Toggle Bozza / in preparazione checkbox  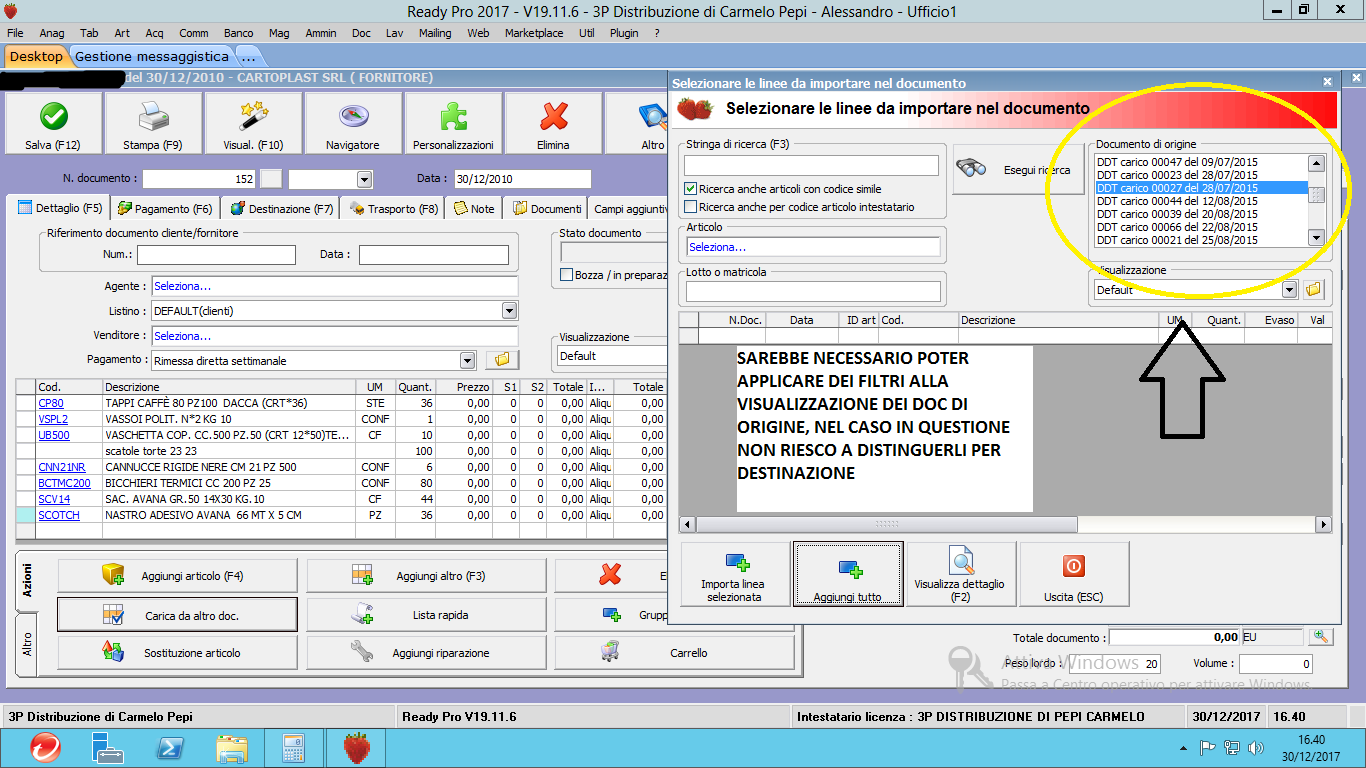pyautogui.click(x=567, y=275)
